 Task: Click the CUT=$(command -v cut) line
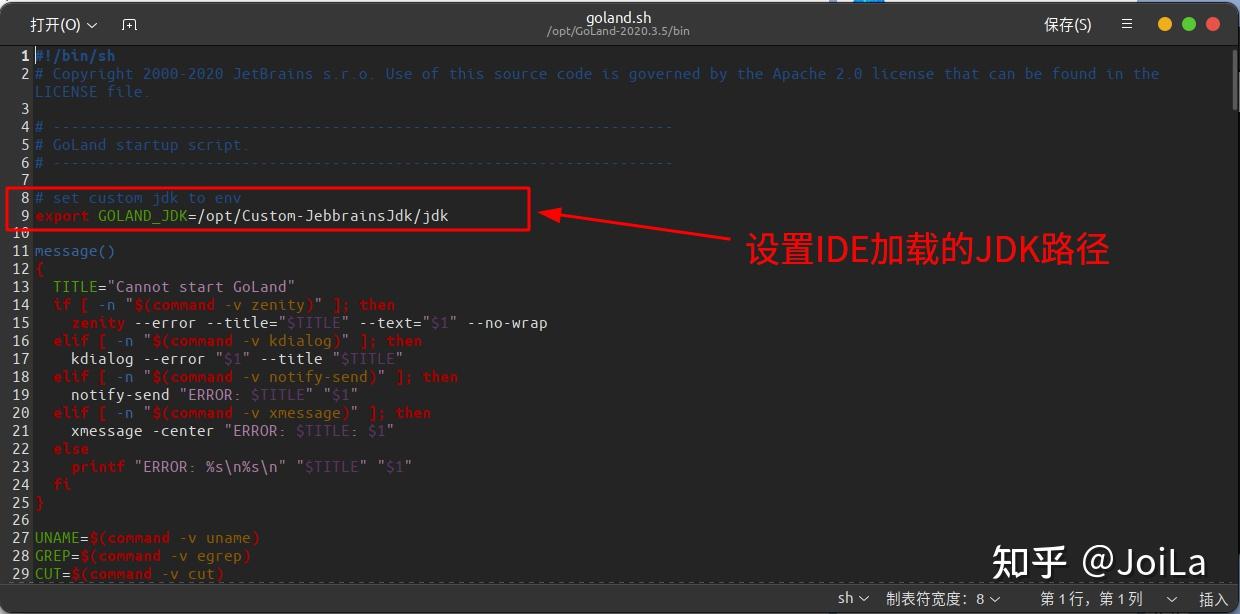coord(129,575)
